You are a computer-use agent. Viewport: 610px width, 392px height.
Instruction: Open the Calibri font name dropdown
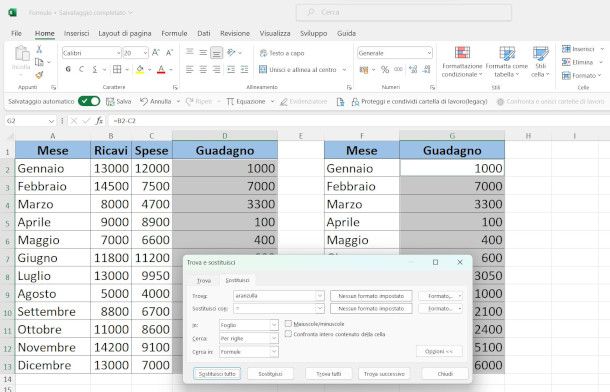118,52
